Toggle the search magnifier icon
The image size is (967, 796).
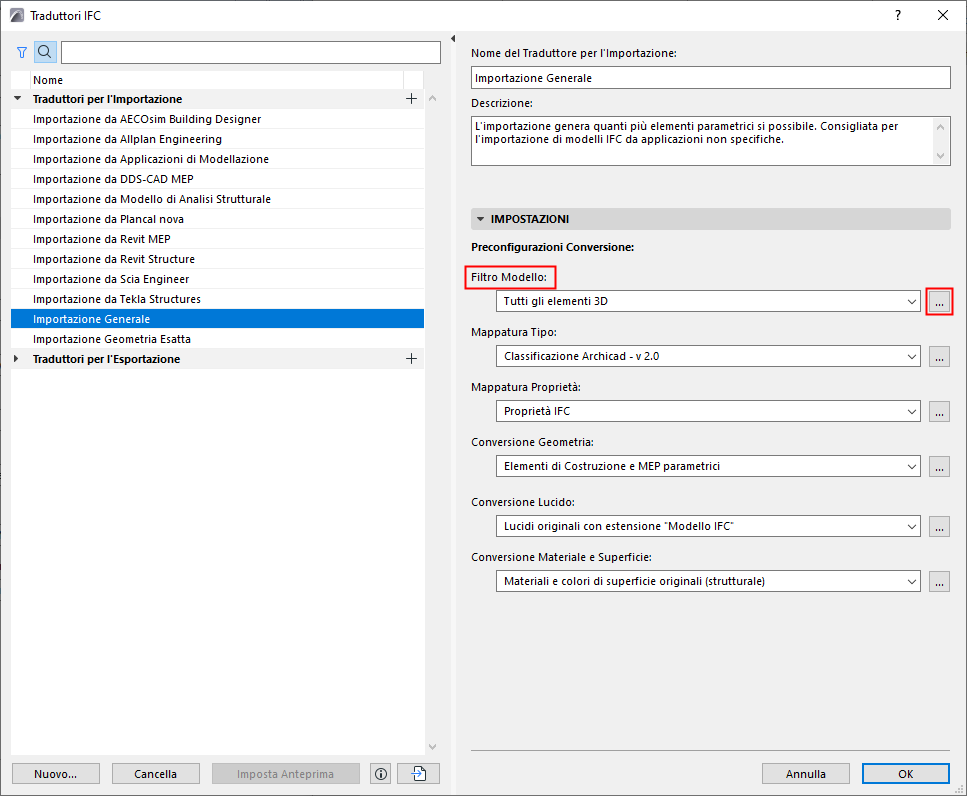tap(45, 52)
